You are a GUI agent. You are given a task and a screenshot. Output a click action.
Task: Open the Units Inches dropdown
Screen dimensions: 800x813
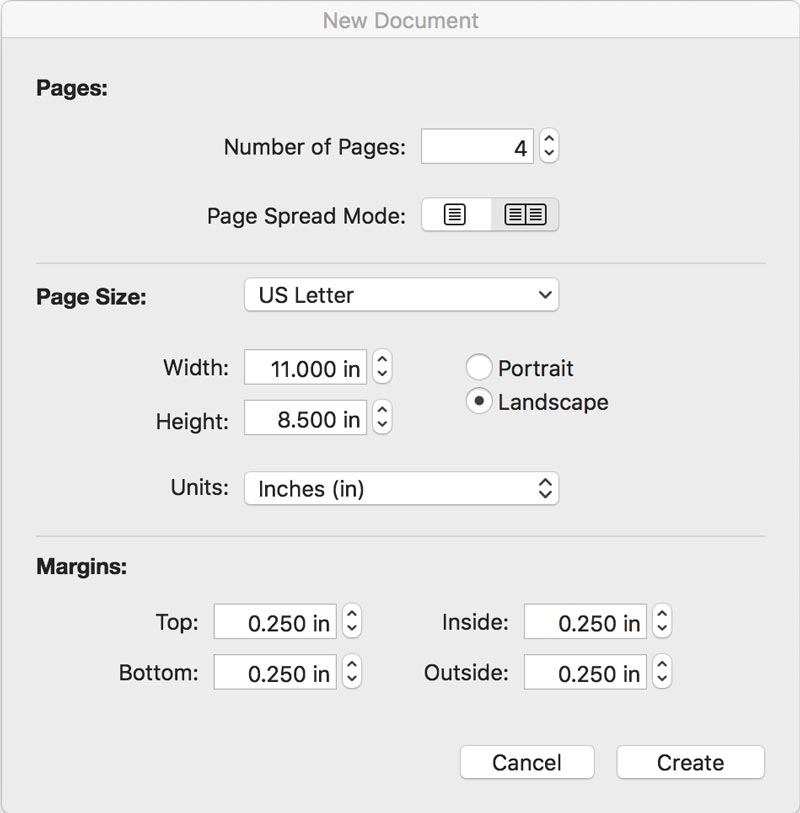click(x=401, y=488)
